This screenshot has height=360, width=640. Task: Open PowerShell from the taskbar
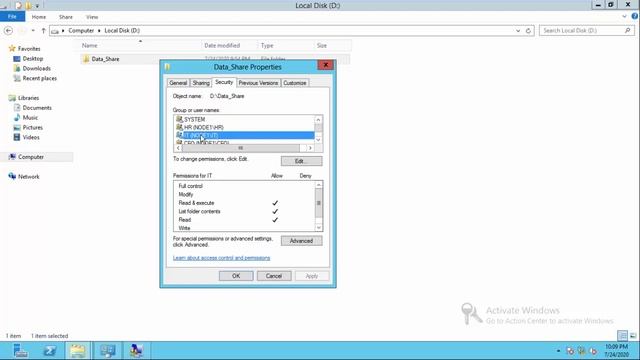coord(49,351)
